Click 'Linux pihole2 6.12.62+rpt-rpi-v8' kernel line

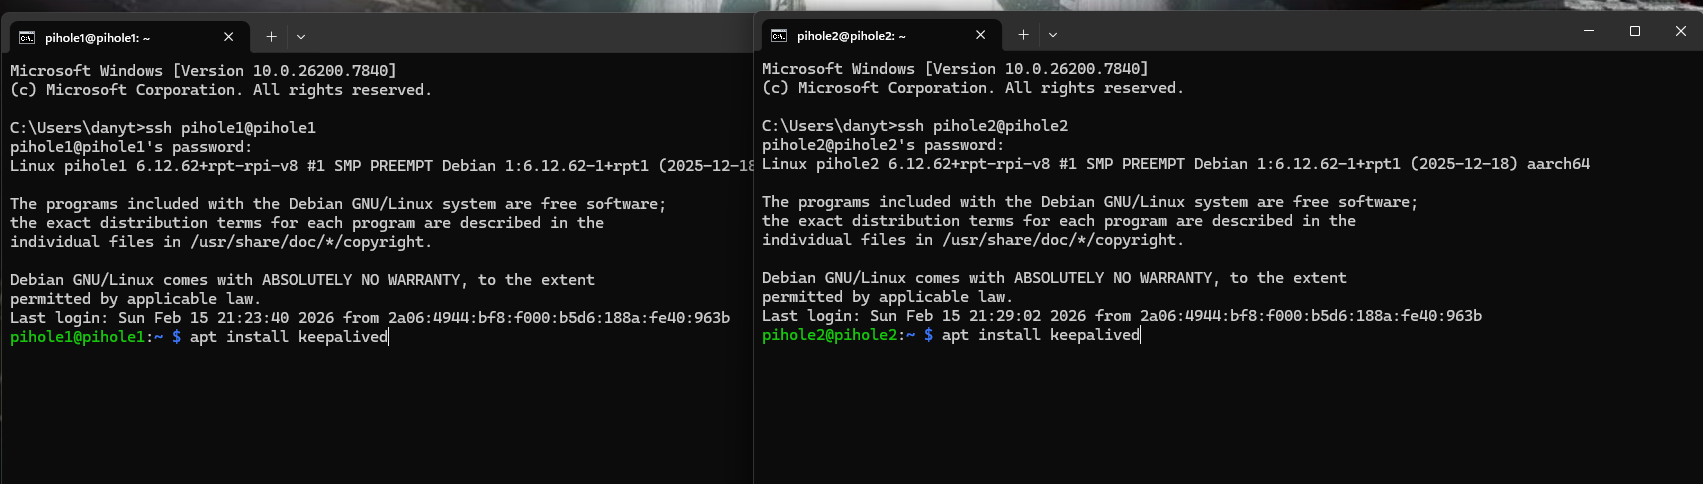(x=1176, y=164)
